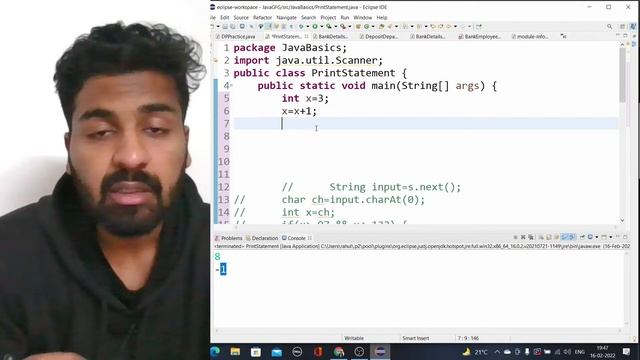Switch to the DPPractice.java editor tab

tap(236, 36)
